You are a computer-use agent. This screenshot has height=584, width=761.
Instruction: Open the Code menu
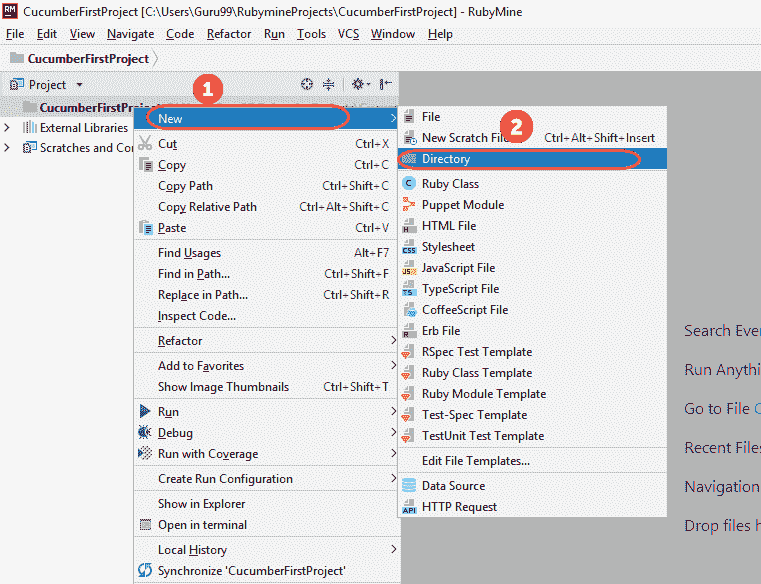tap(180, 34)
